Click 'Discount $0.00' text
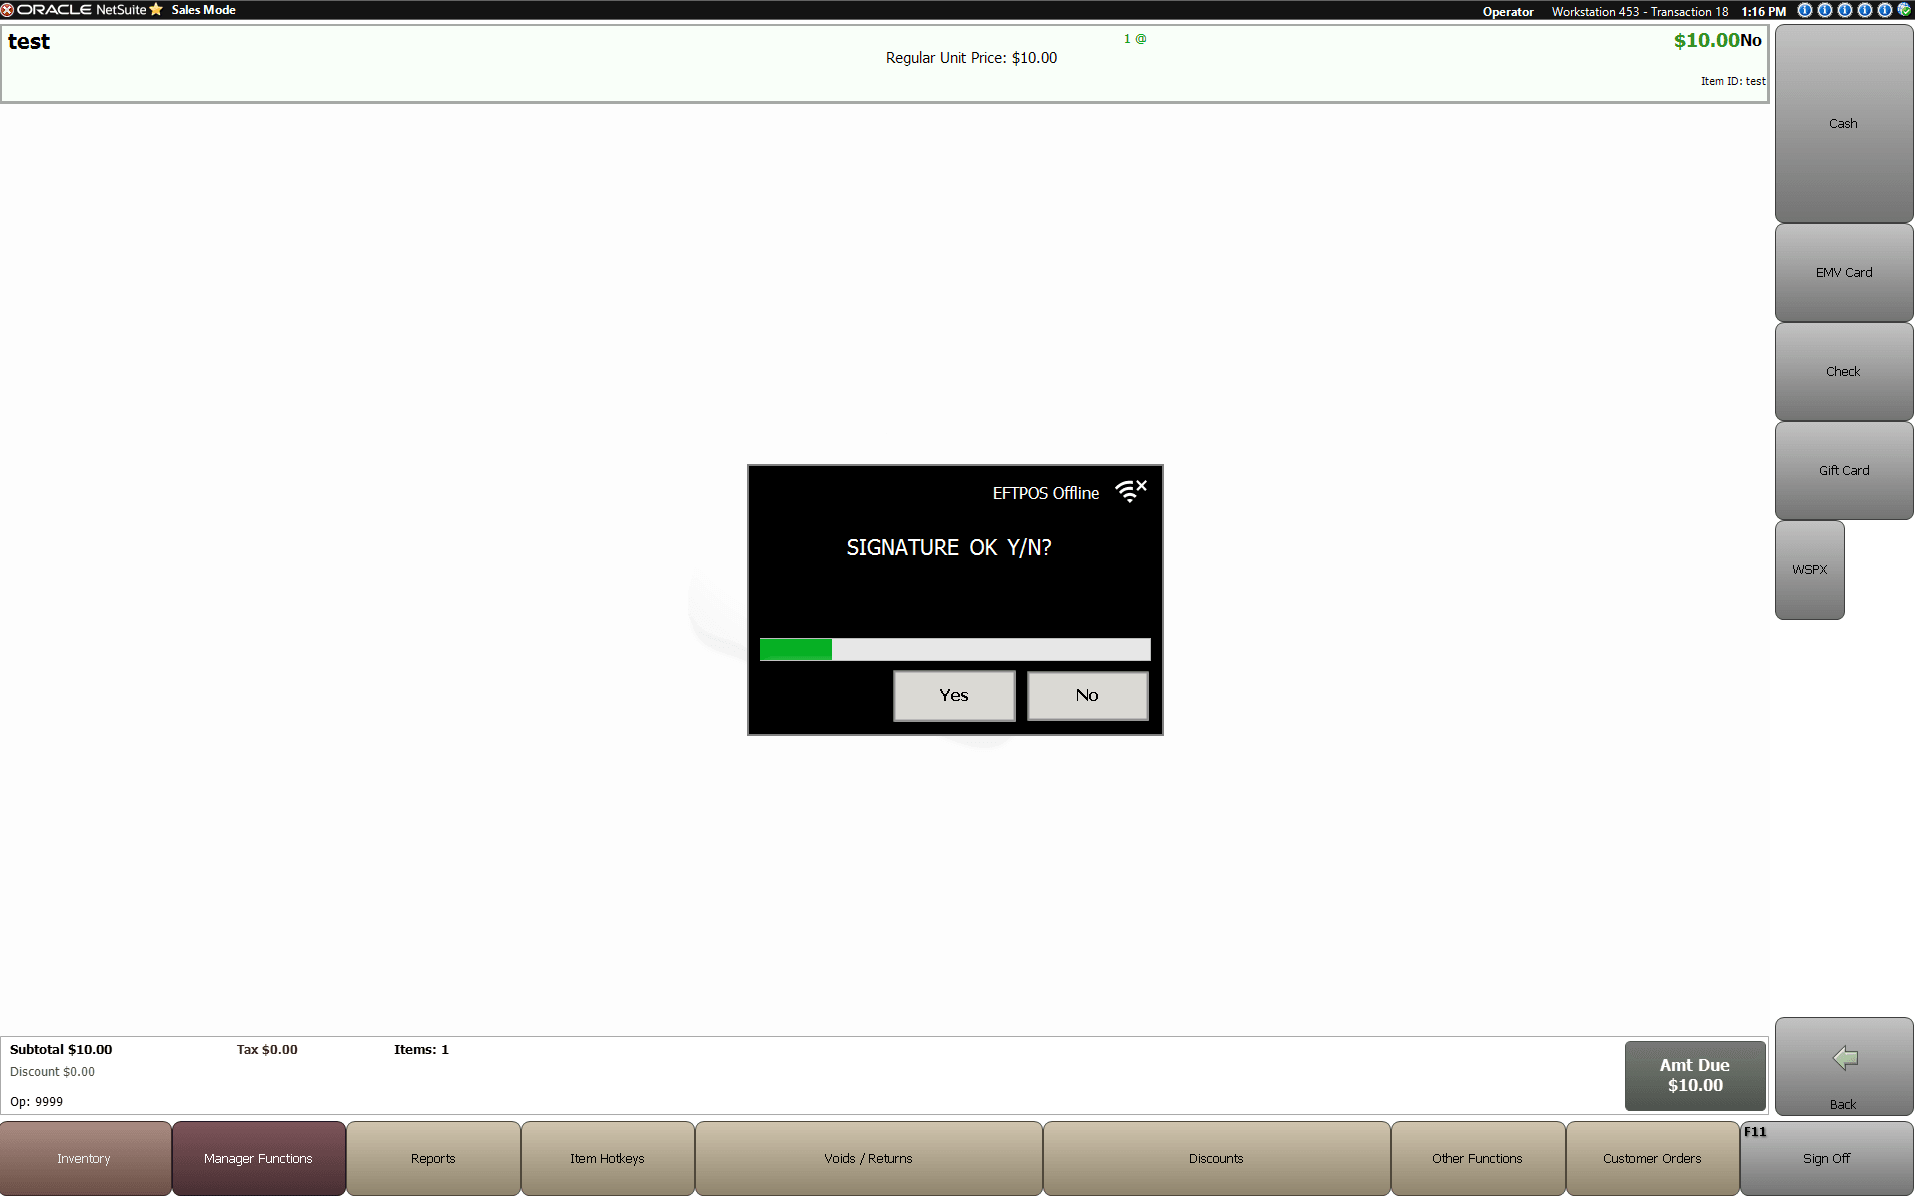Image resolution: width=1915 pixels, height=1196 pixels. coord(52,1071)
